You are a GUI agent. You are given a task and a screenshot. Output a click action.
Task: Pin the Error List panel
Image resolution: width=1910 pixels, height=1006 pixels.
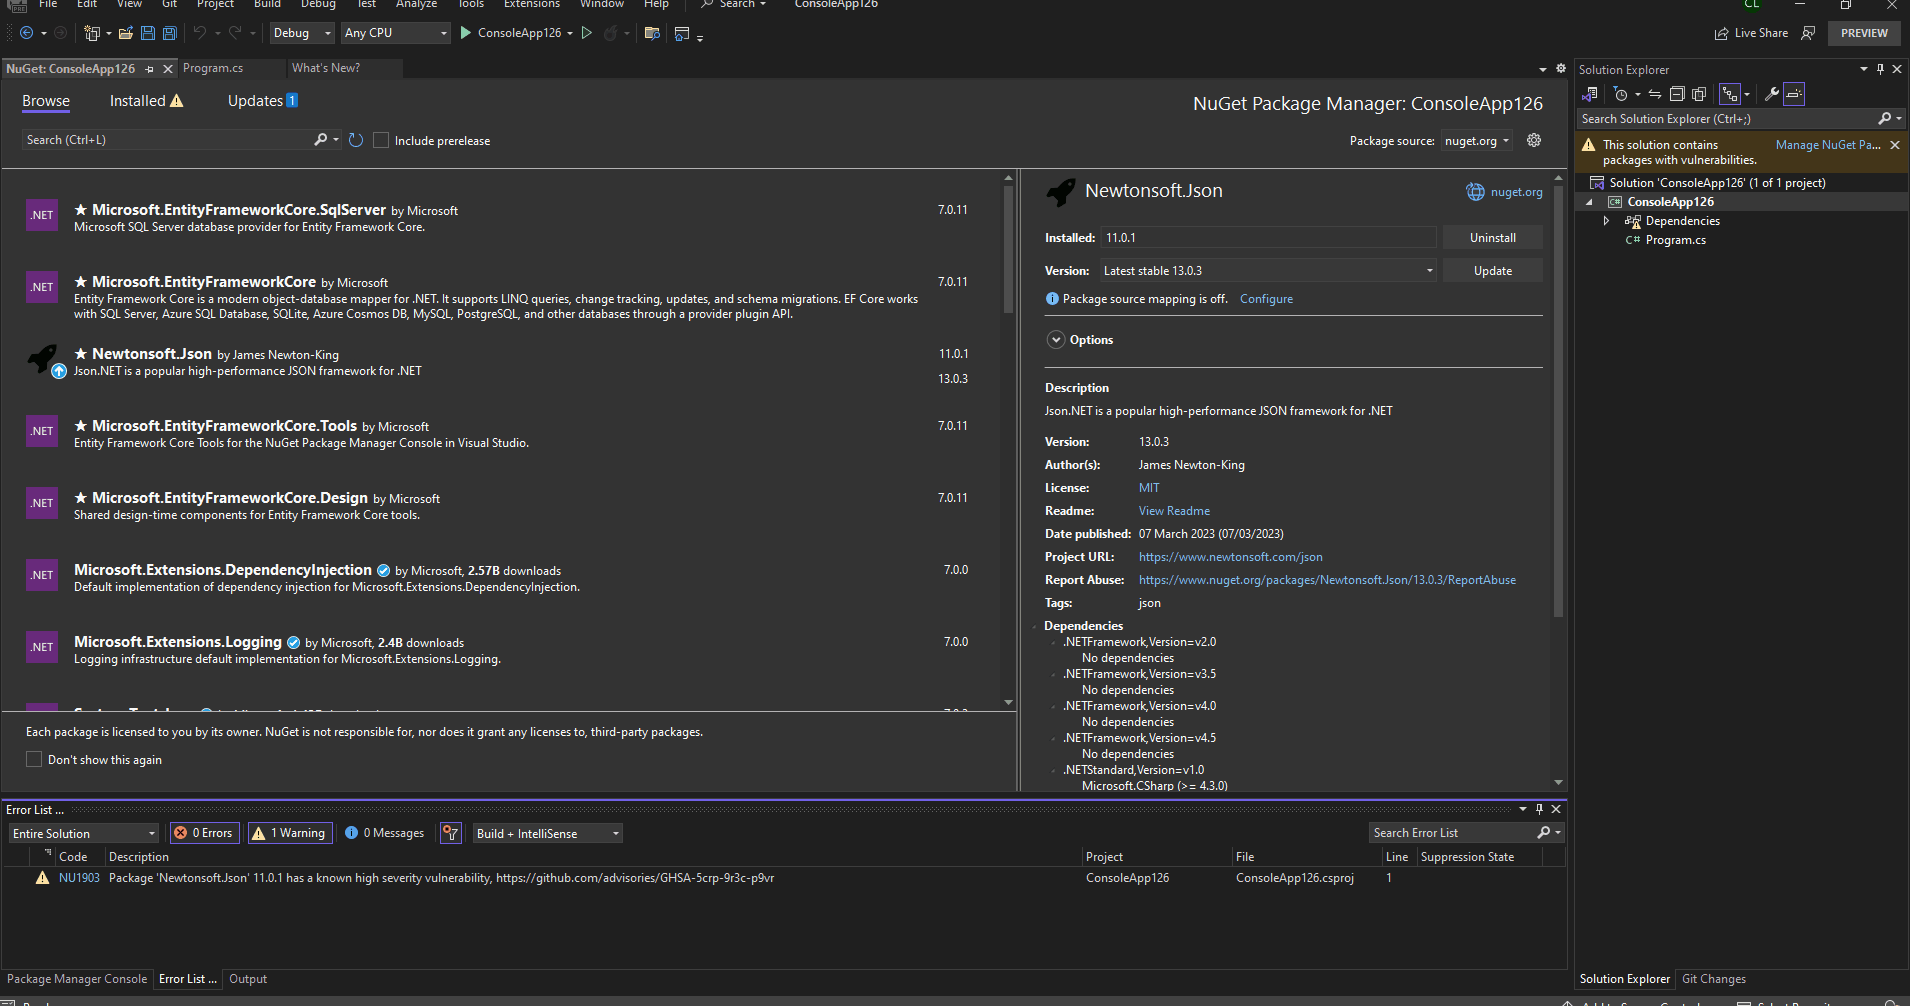tap(1539, 809)
